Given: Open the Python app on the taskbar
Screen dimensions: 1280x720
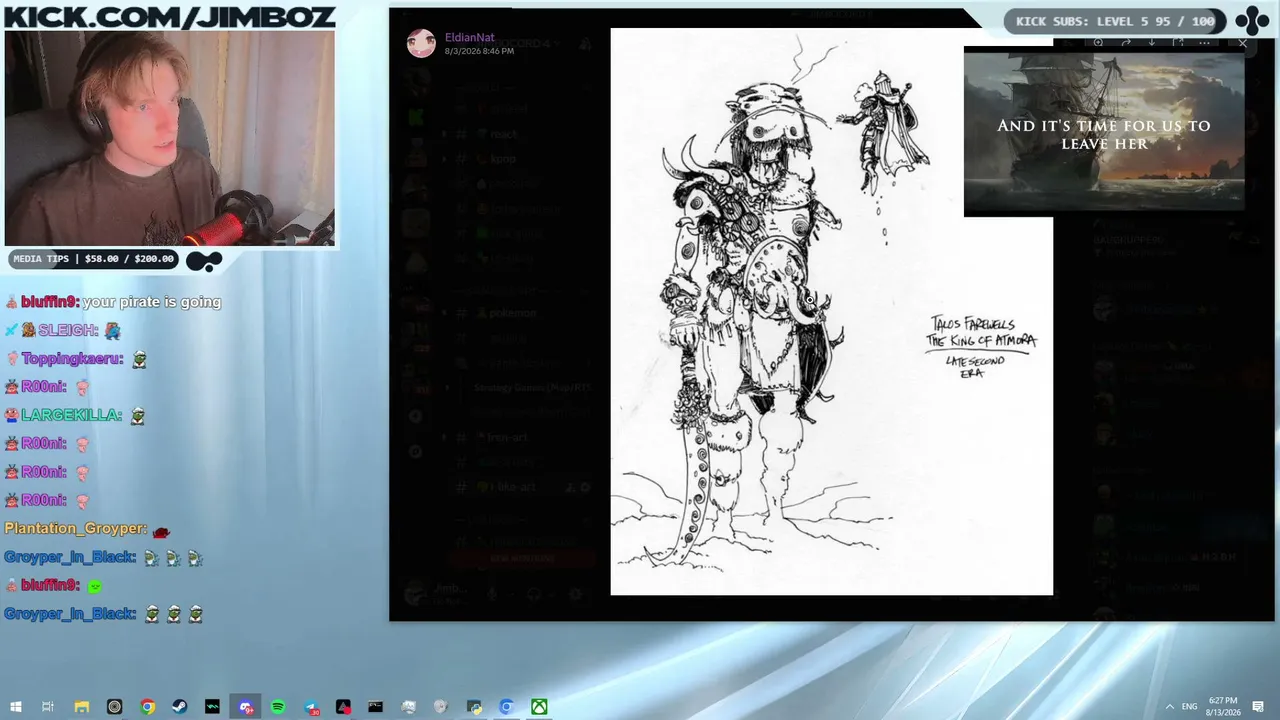Looking at the screenshot, I should [x=474, y=707].
